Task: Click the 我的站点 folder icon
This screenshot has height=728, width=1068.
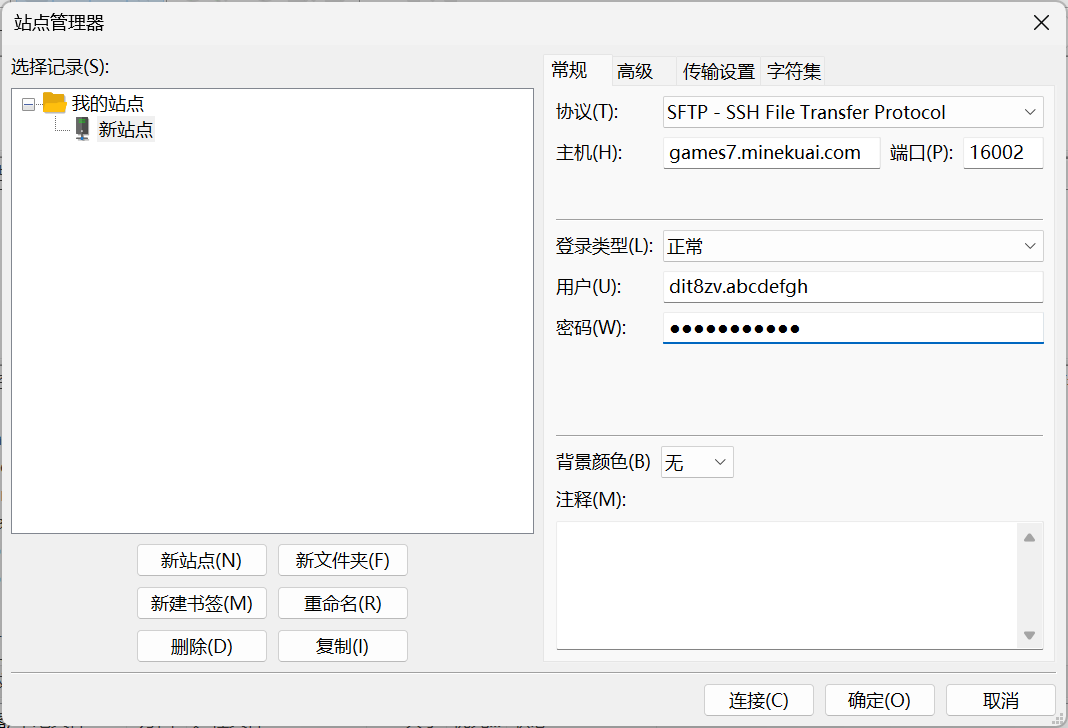Action: point(55,103)
